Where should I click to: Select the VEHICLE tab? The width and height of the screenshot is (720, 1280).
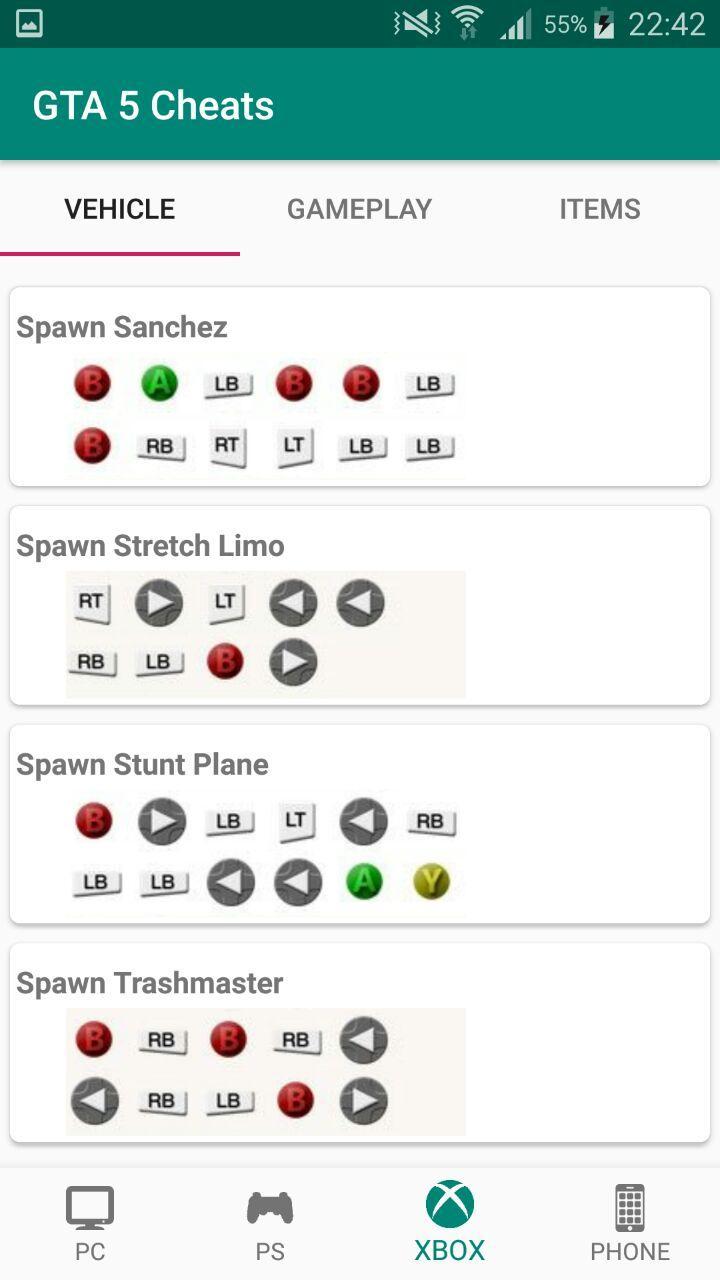(120, 209)
